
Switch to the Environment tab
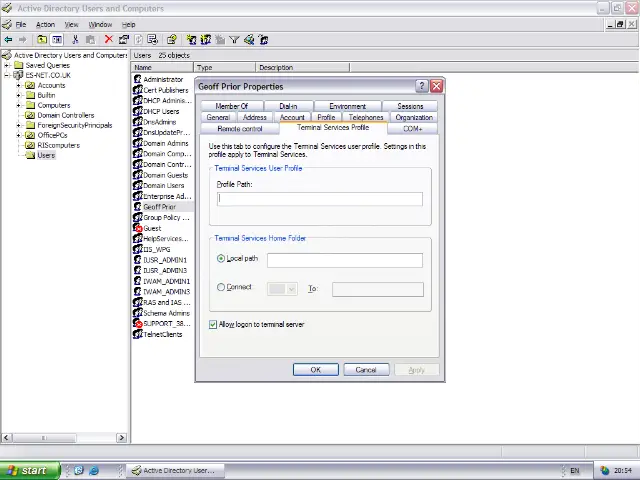[x=347, y=106]
